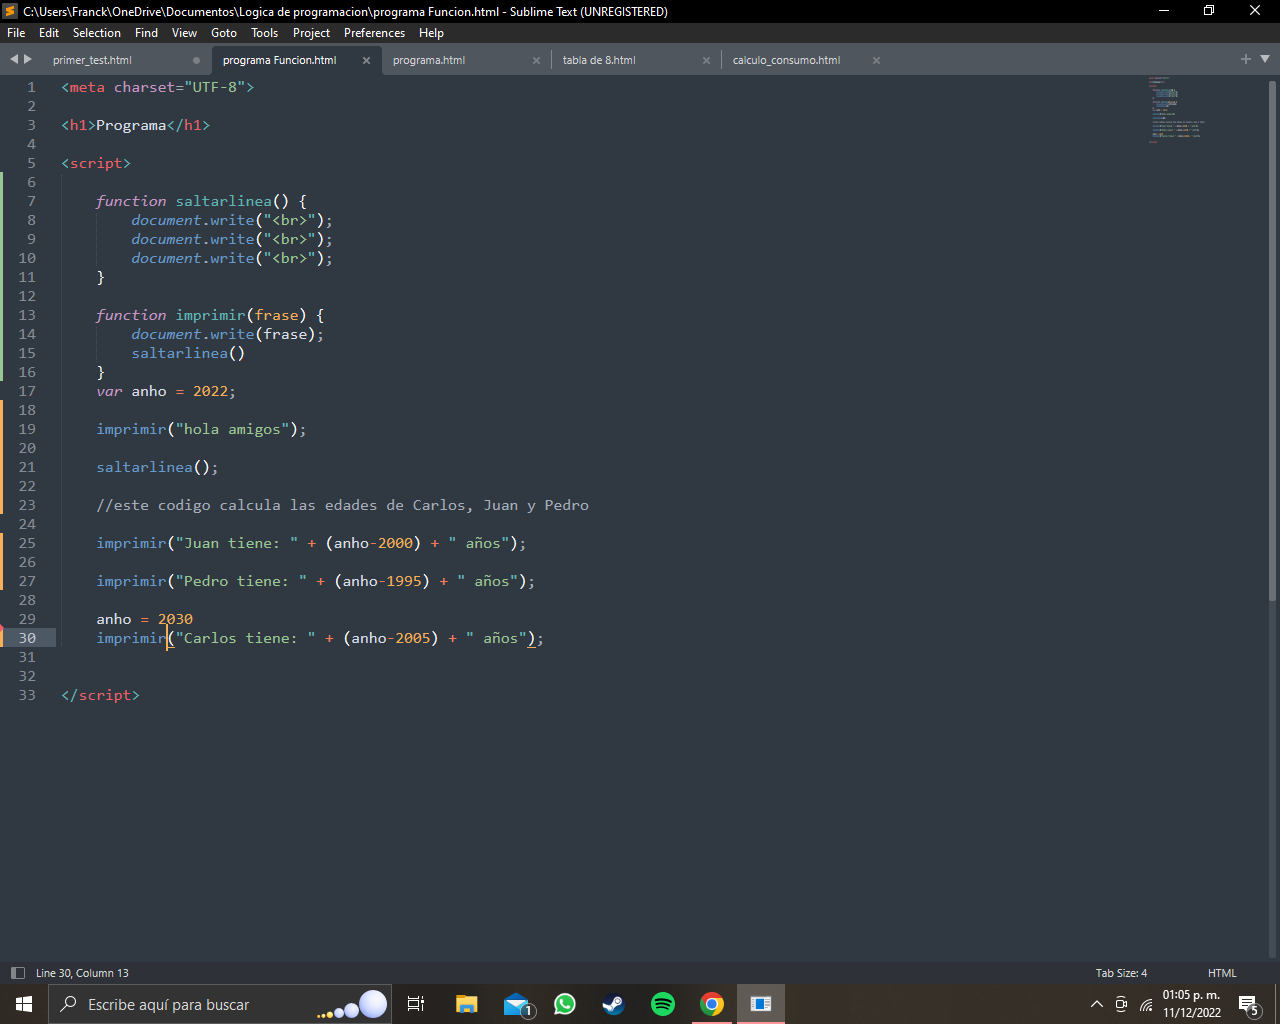Click the active app icon after Chrome on taskbar
The height and width of the screenshot is (1024, 1280).
[x=761, y=1004]
